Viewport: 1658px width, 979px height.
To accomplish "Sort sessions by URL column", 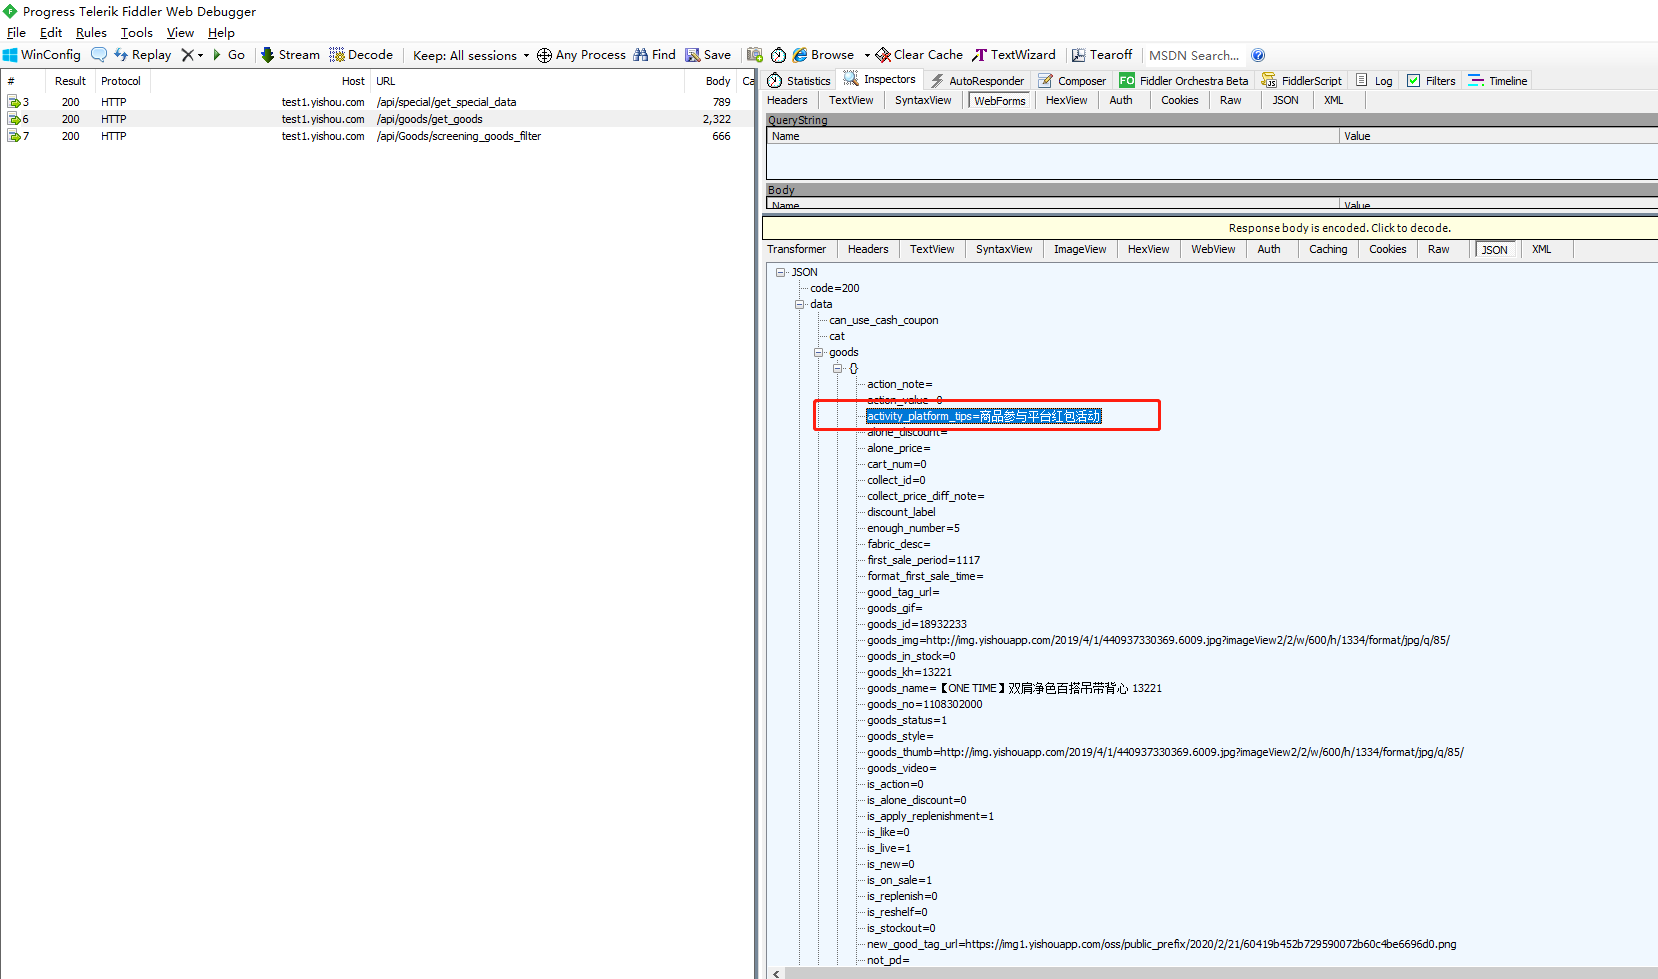I will pos(527,81).
